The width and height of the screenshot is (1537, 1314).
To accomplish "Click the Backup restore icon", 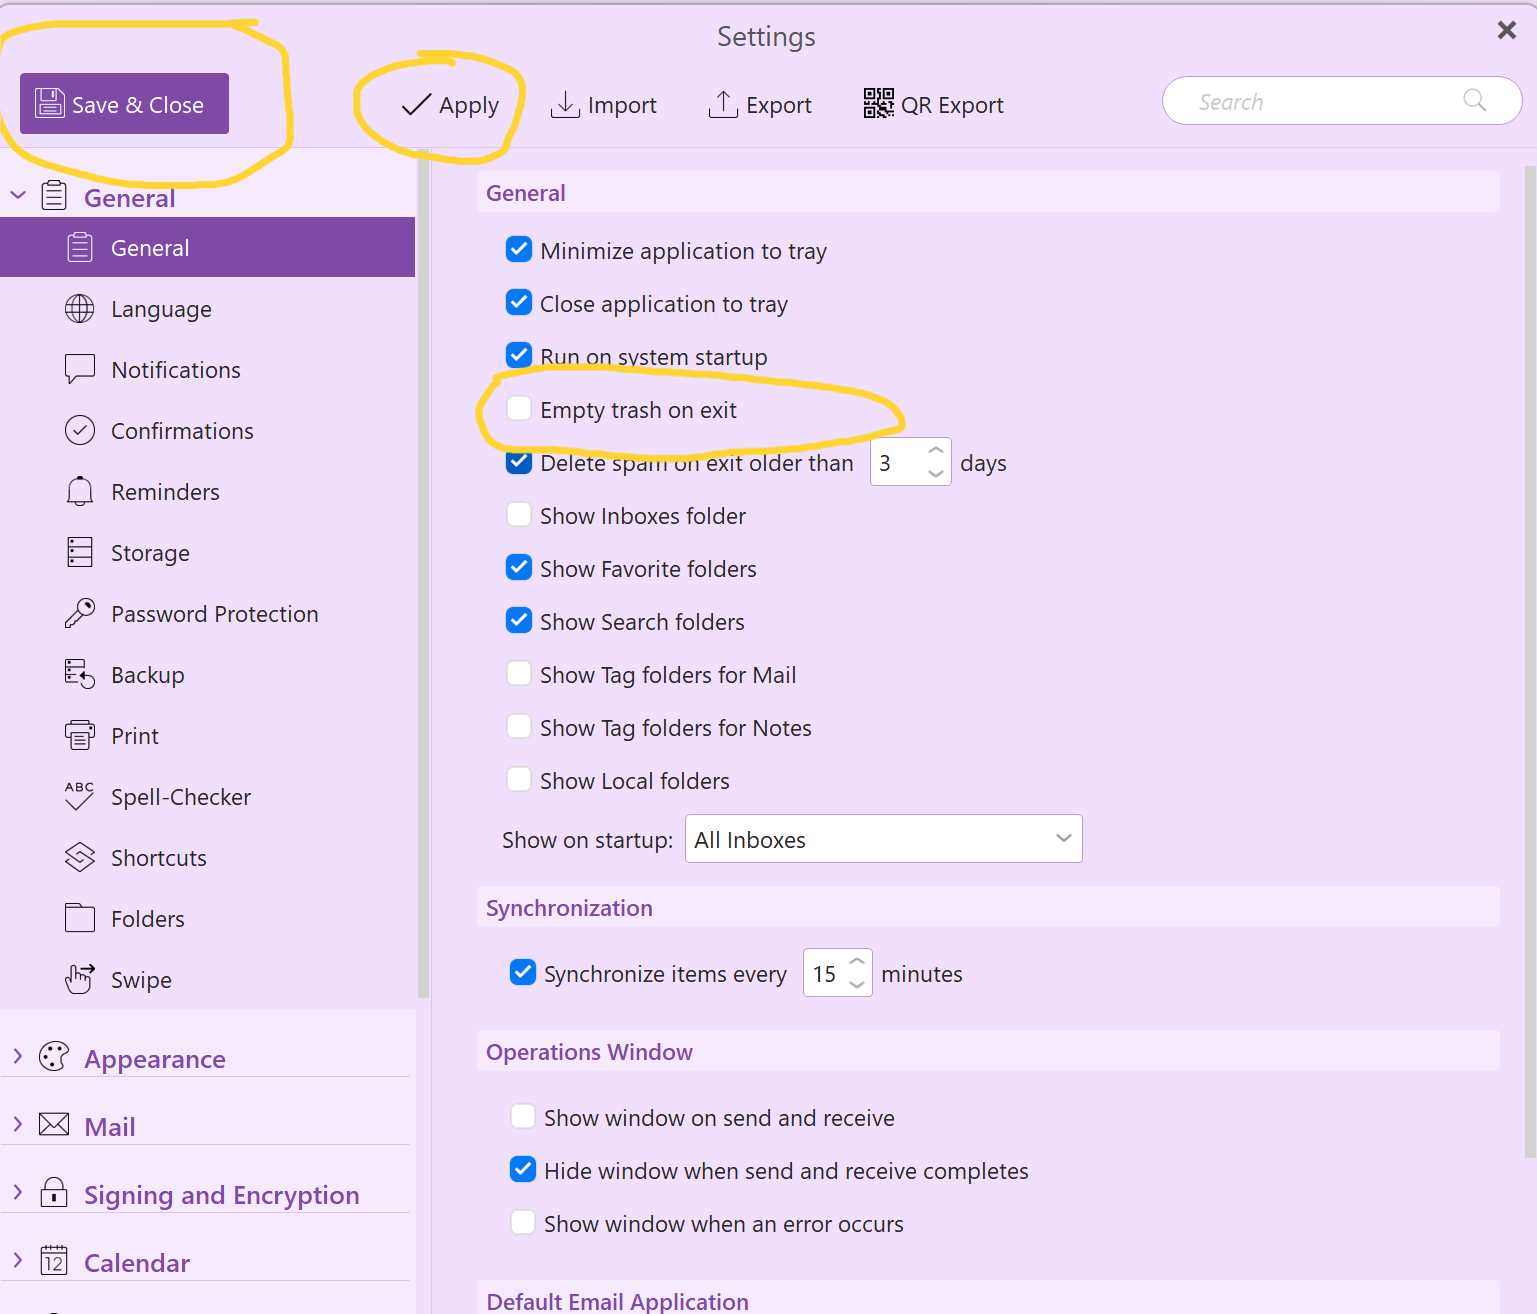I will 80,674.
